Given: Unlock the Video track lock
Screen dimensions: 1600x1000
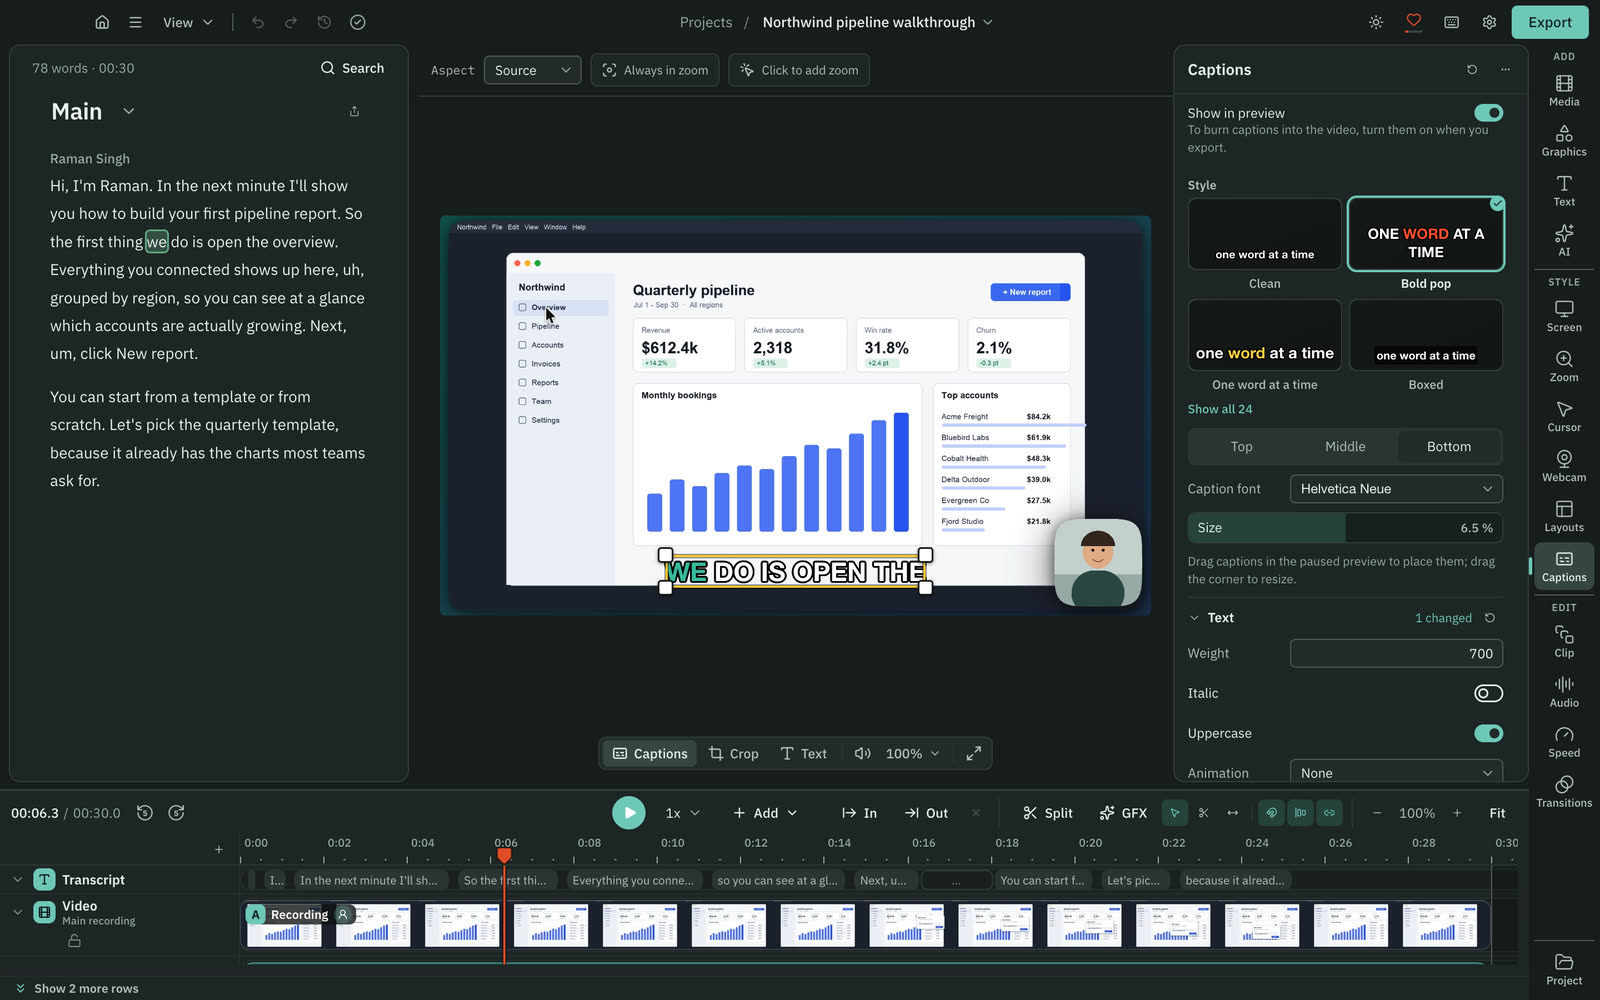Looking at the screenshot, I should (74, 941).
